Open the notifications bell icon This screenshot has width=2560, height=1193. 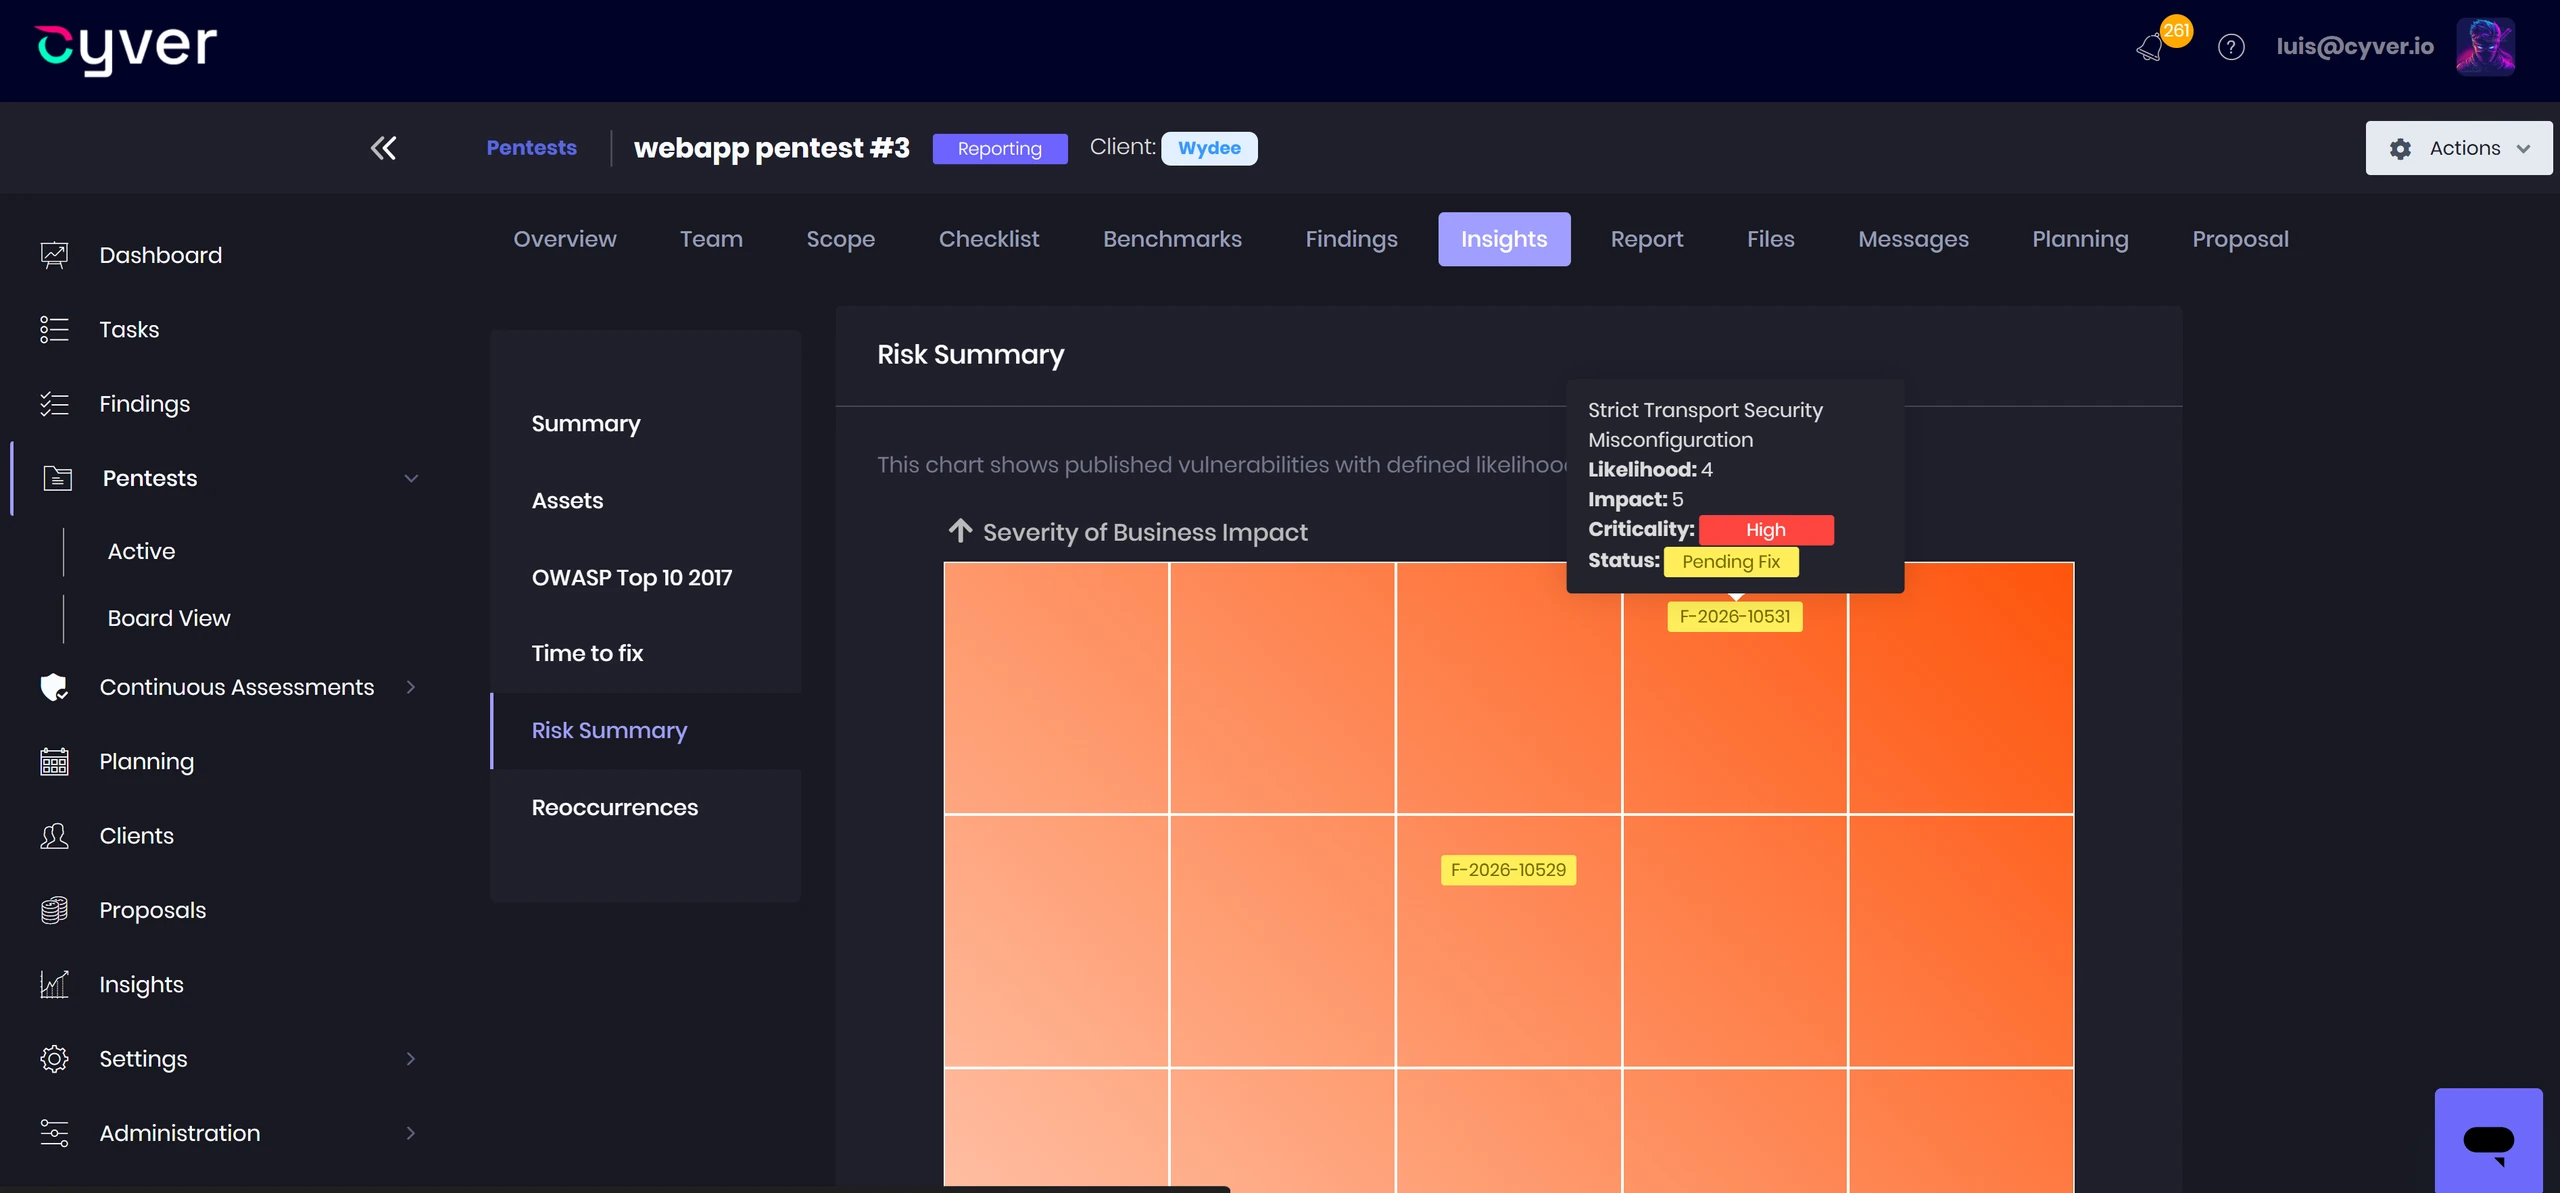2150,47
